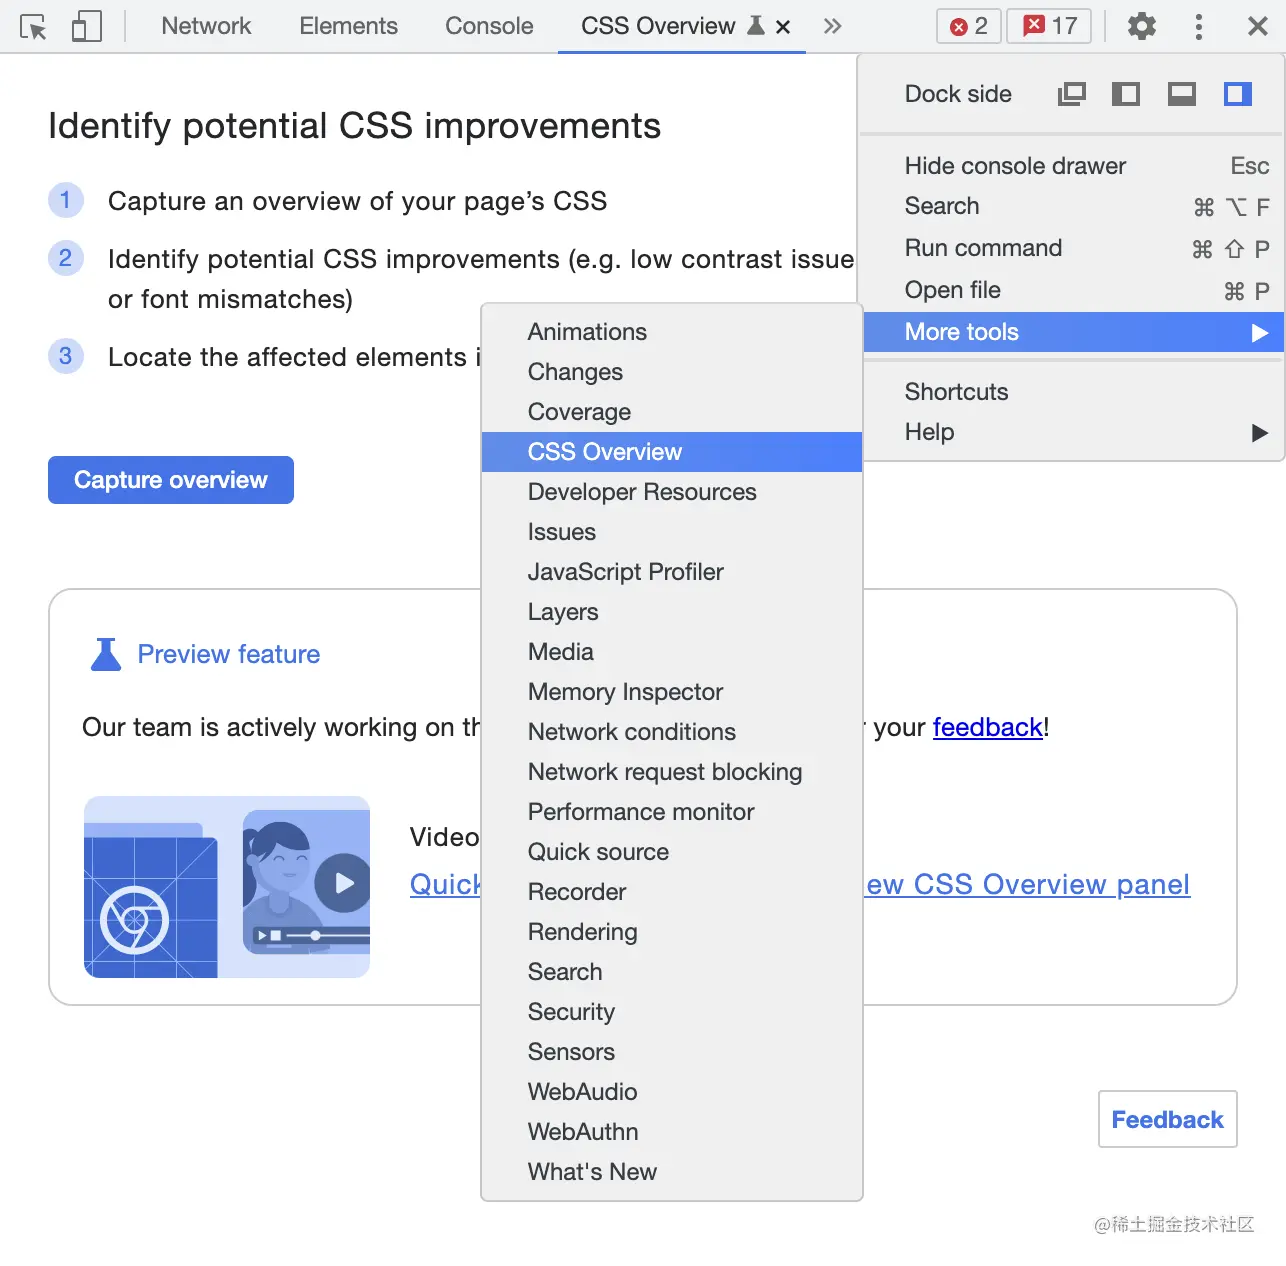
Task: Toggle the device toolbar icon
Action: 87,26
